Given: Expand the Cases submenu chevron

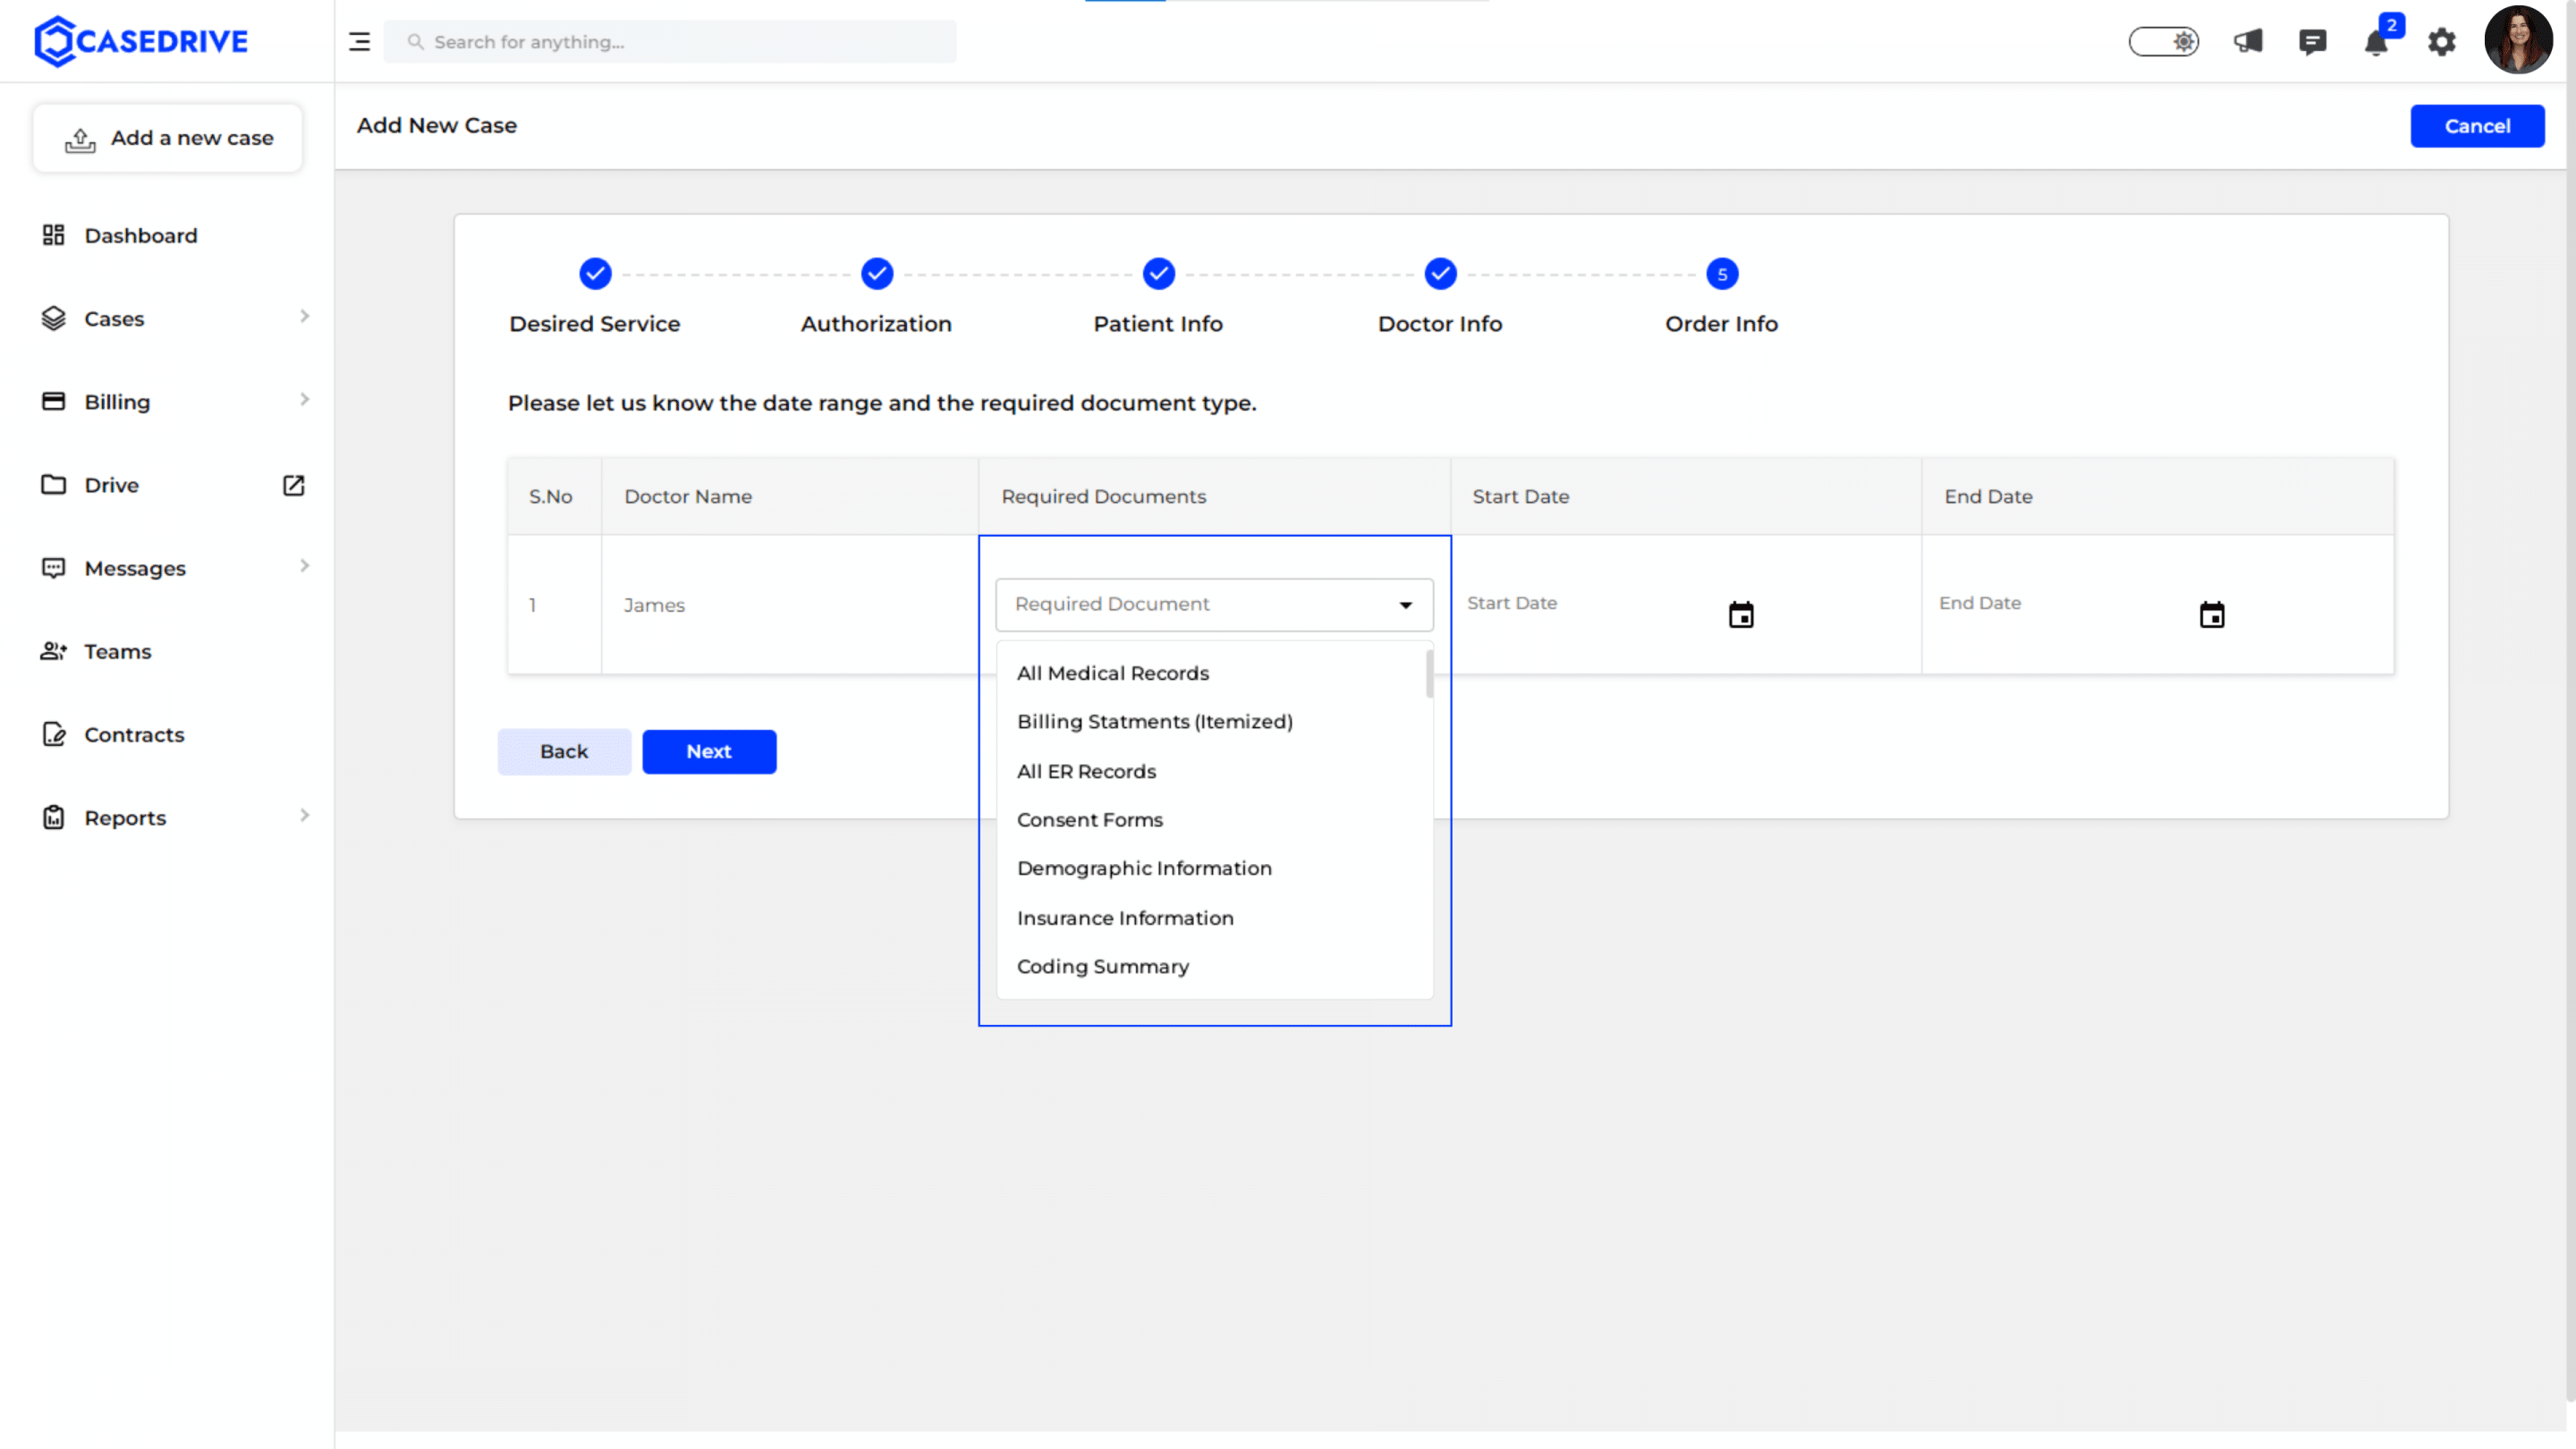Looking at the screenshot, I should tap(304, 316).
